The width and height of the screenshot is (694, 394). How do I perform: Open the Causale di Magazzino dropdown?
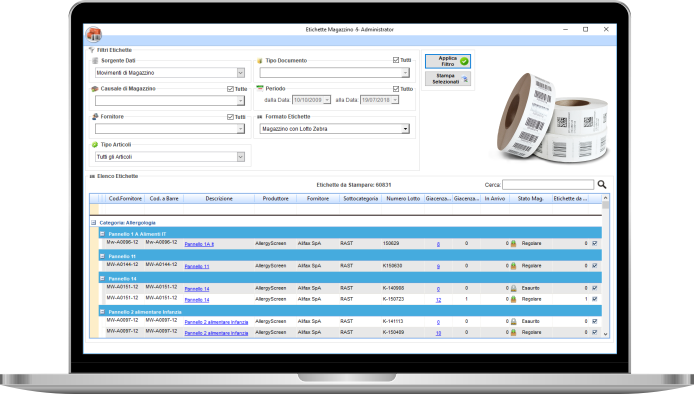(x=240, y=101)
